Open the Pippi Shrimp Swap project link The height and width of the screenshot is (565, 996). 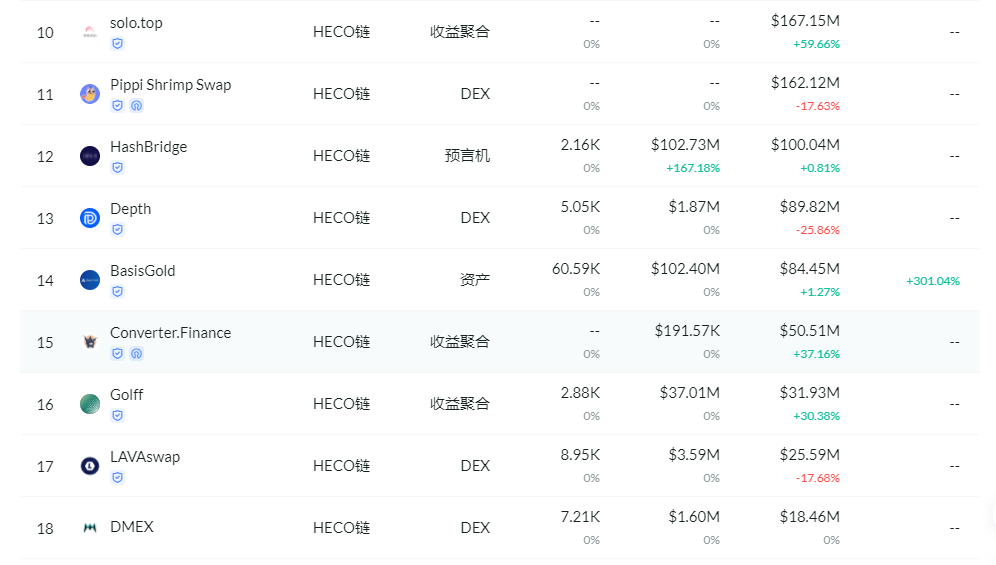170,85
